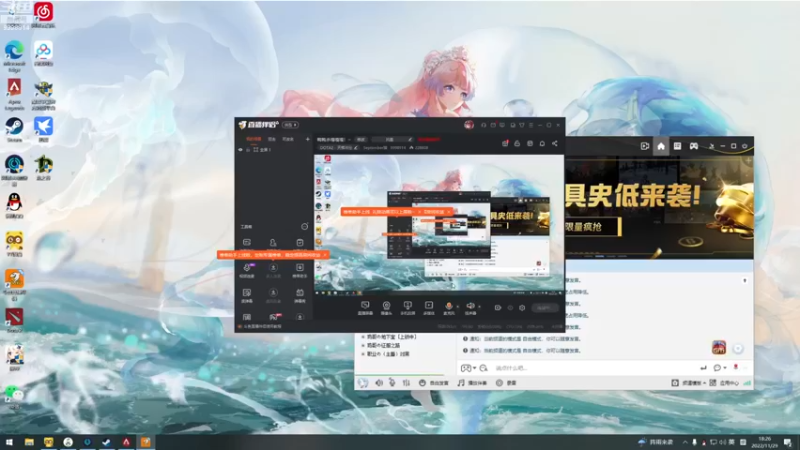Image resolution: width=800 pixels, height=450 pixels.
Task: Open Windows Start menu
Action: point(9,442)
